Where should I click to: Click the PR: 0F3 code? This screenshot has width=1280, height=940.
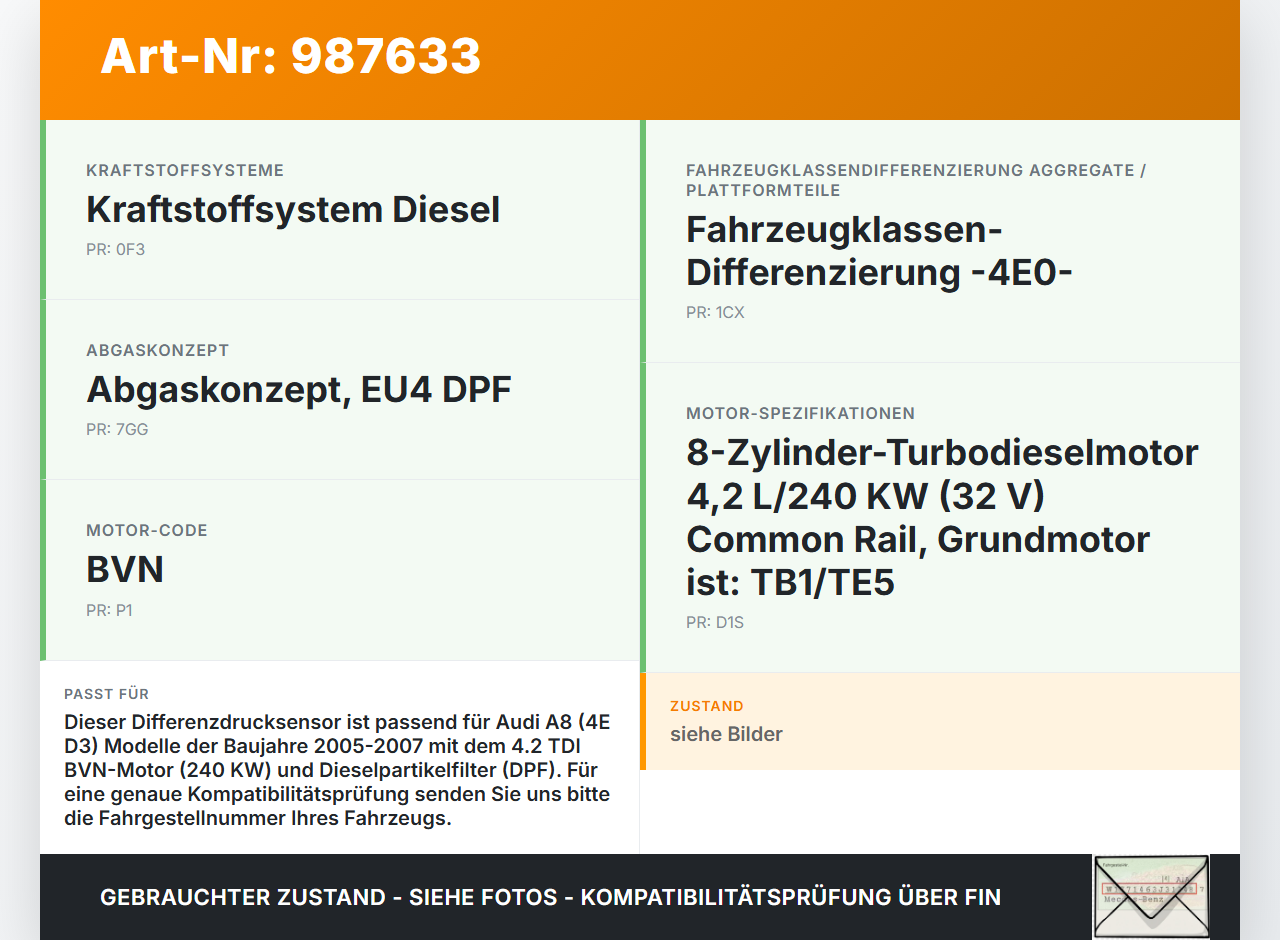pos(115,249)
